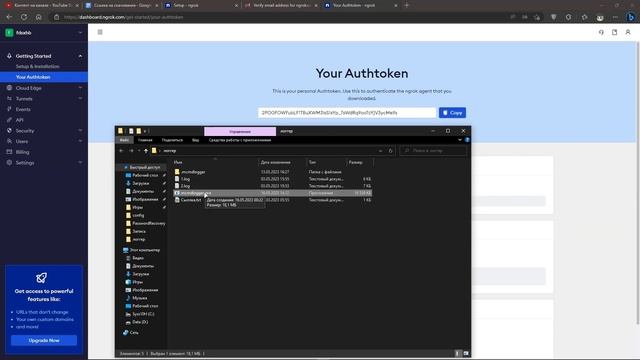640x360 pixels.
Task: Open the Вид ribbon tab
Action: pos(196,140)
